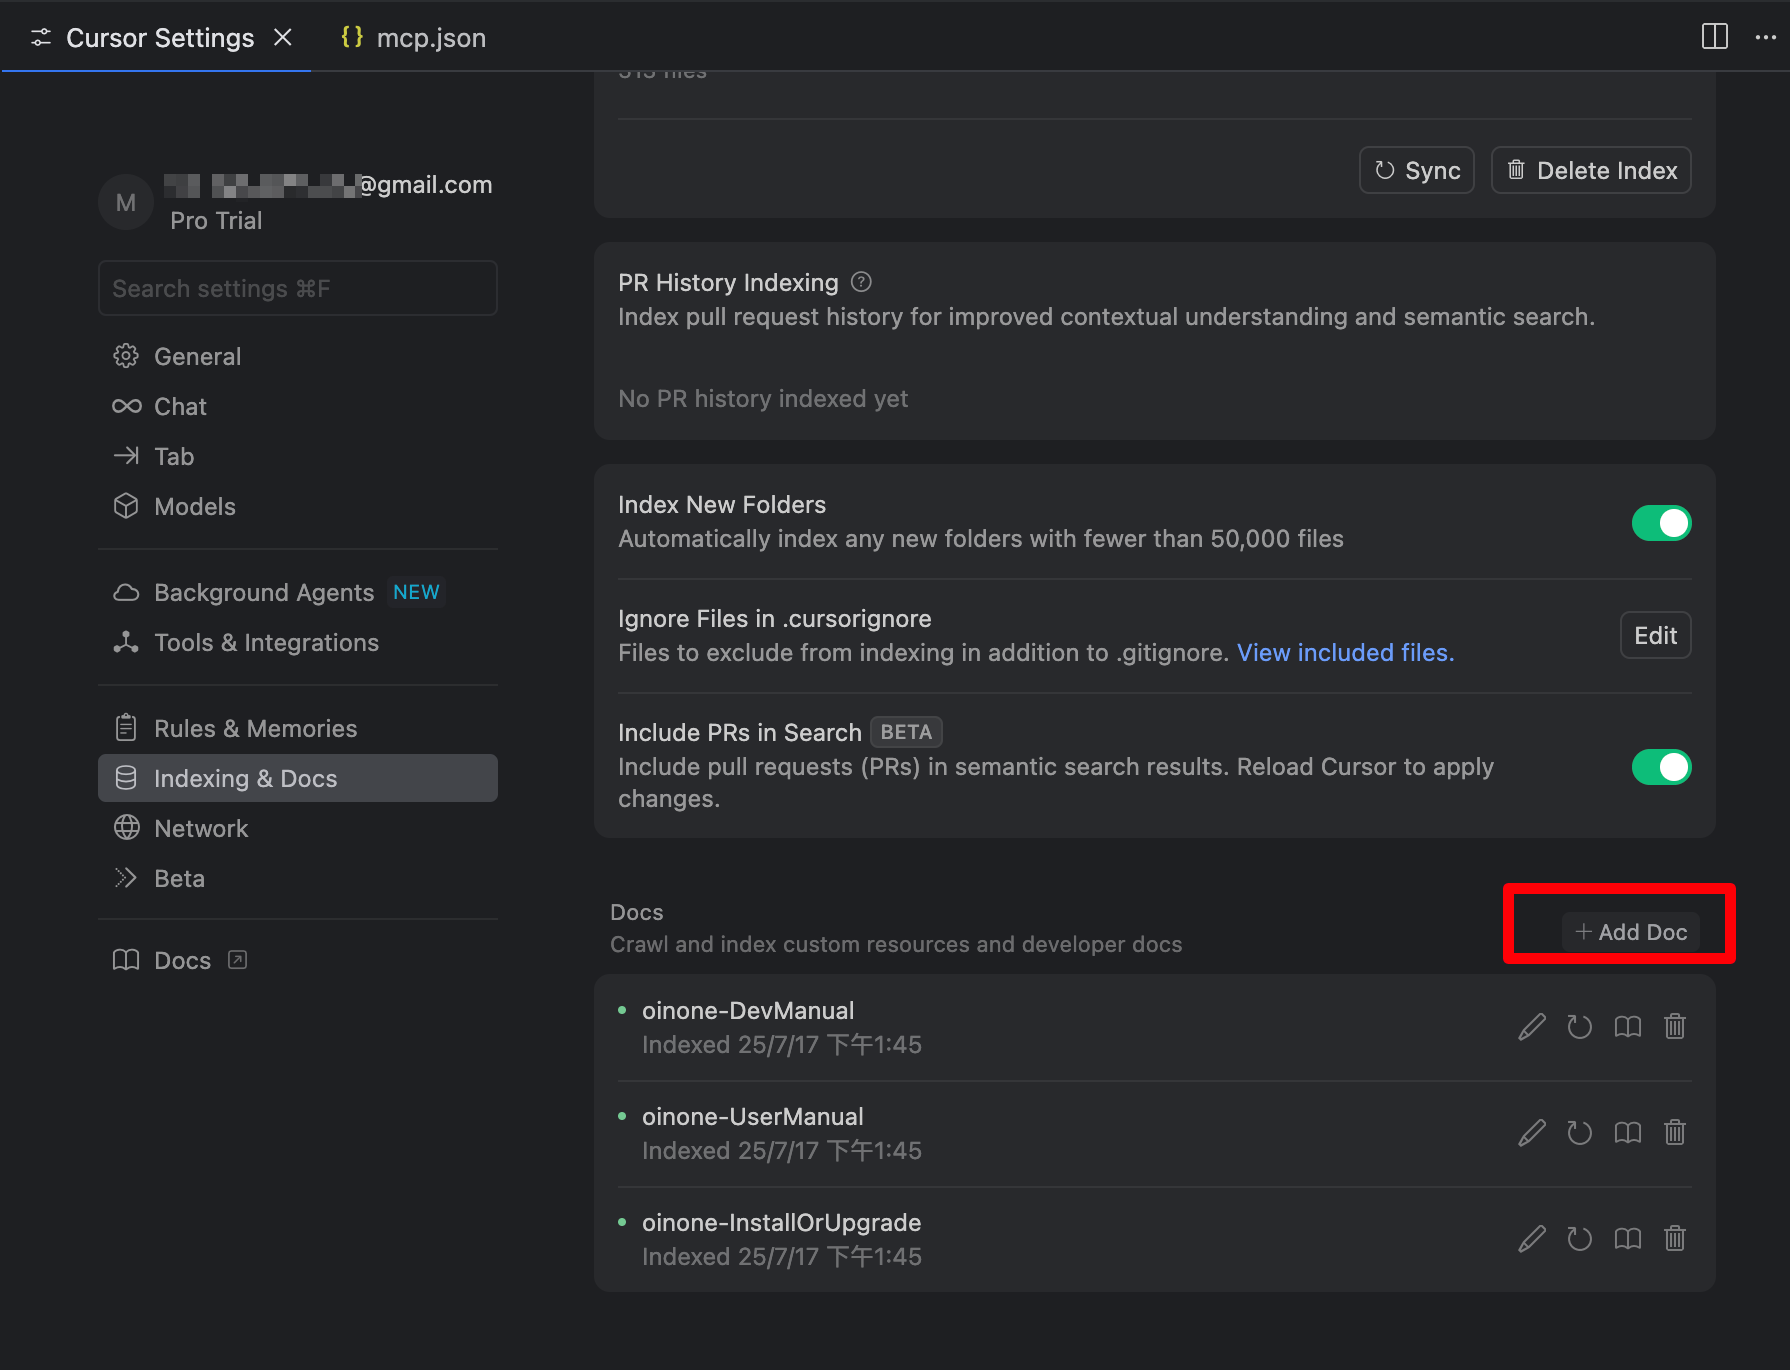Open Chat settings section
The height and width of the screenshot is (1370, 1790).
[298, 406]
